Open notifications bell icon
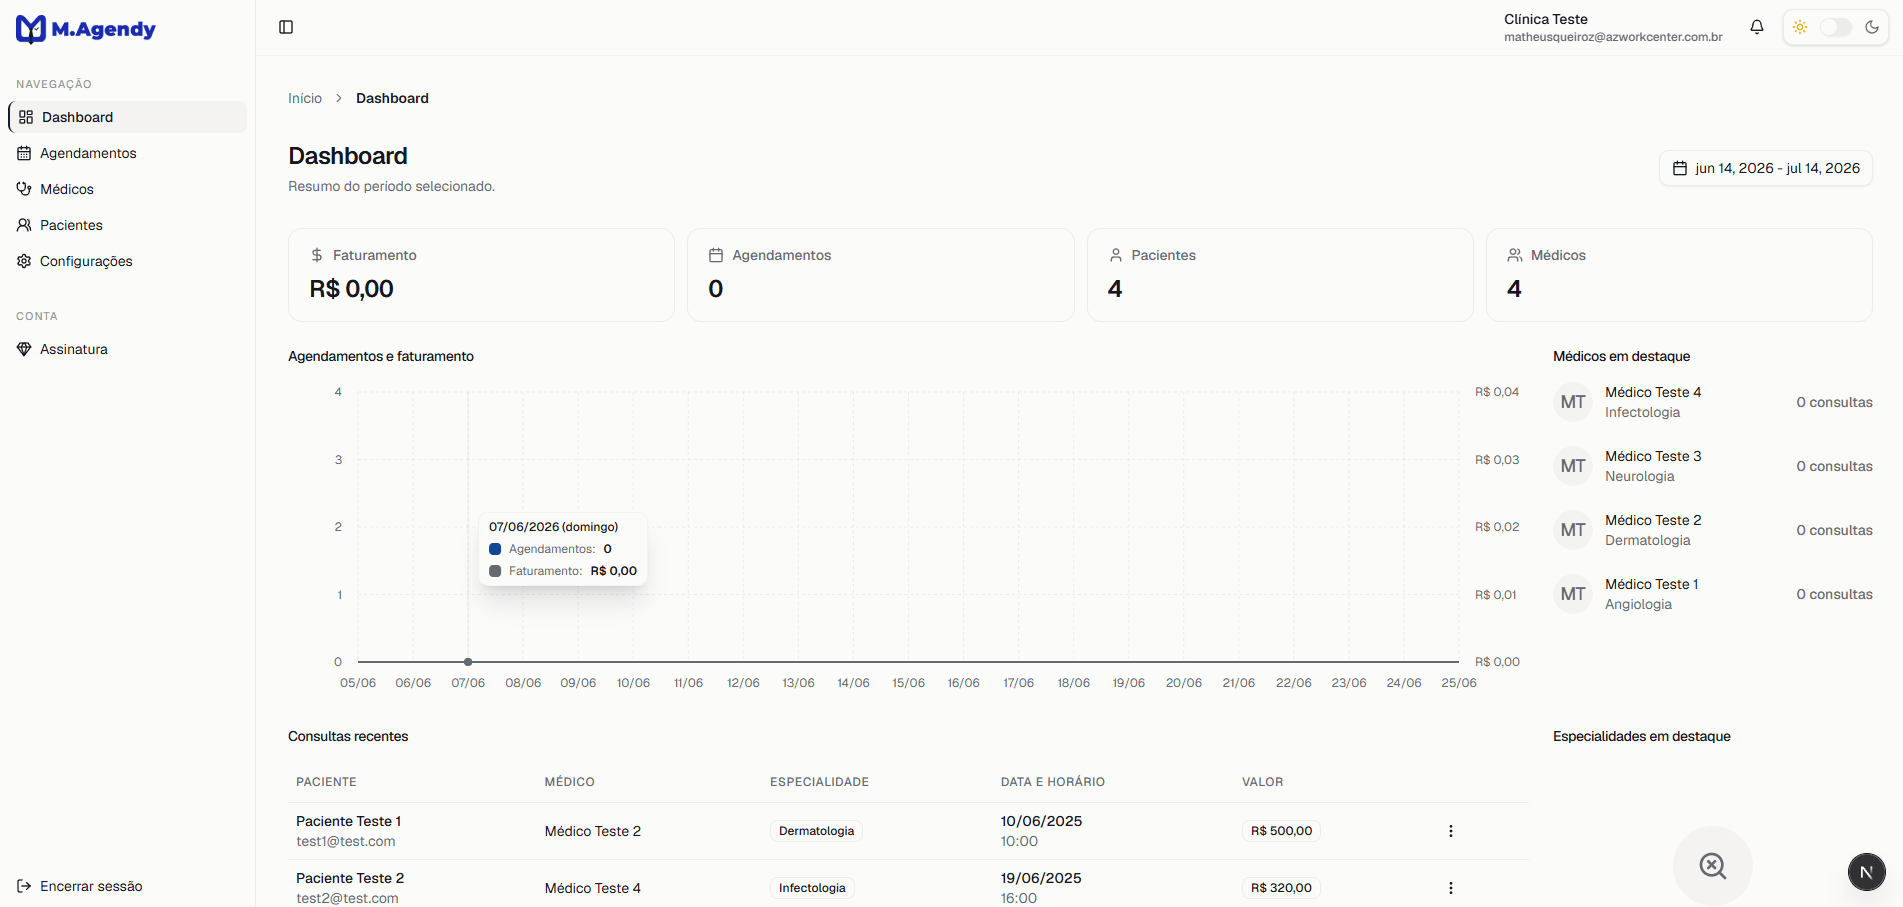Viewport: 1903px width, 907px height. pyautogui.click(x=1756, y=27)
